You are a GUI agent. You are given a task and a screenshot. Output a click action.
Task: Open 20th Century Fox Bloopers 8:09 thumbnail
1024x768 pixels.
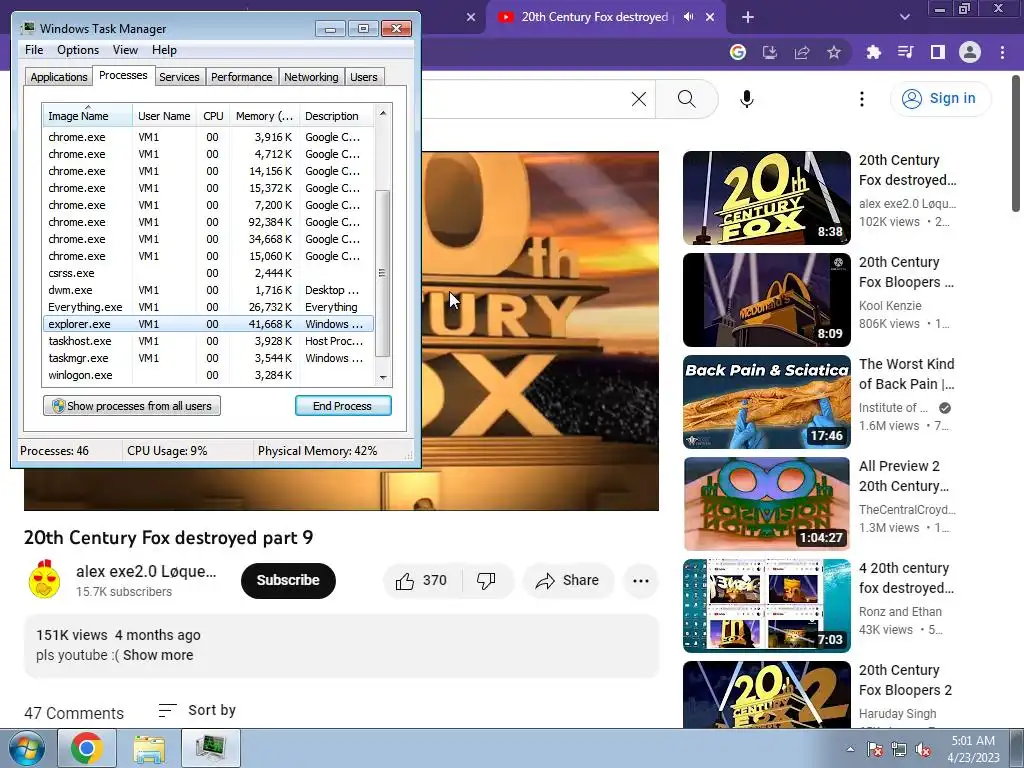(767, 300)
